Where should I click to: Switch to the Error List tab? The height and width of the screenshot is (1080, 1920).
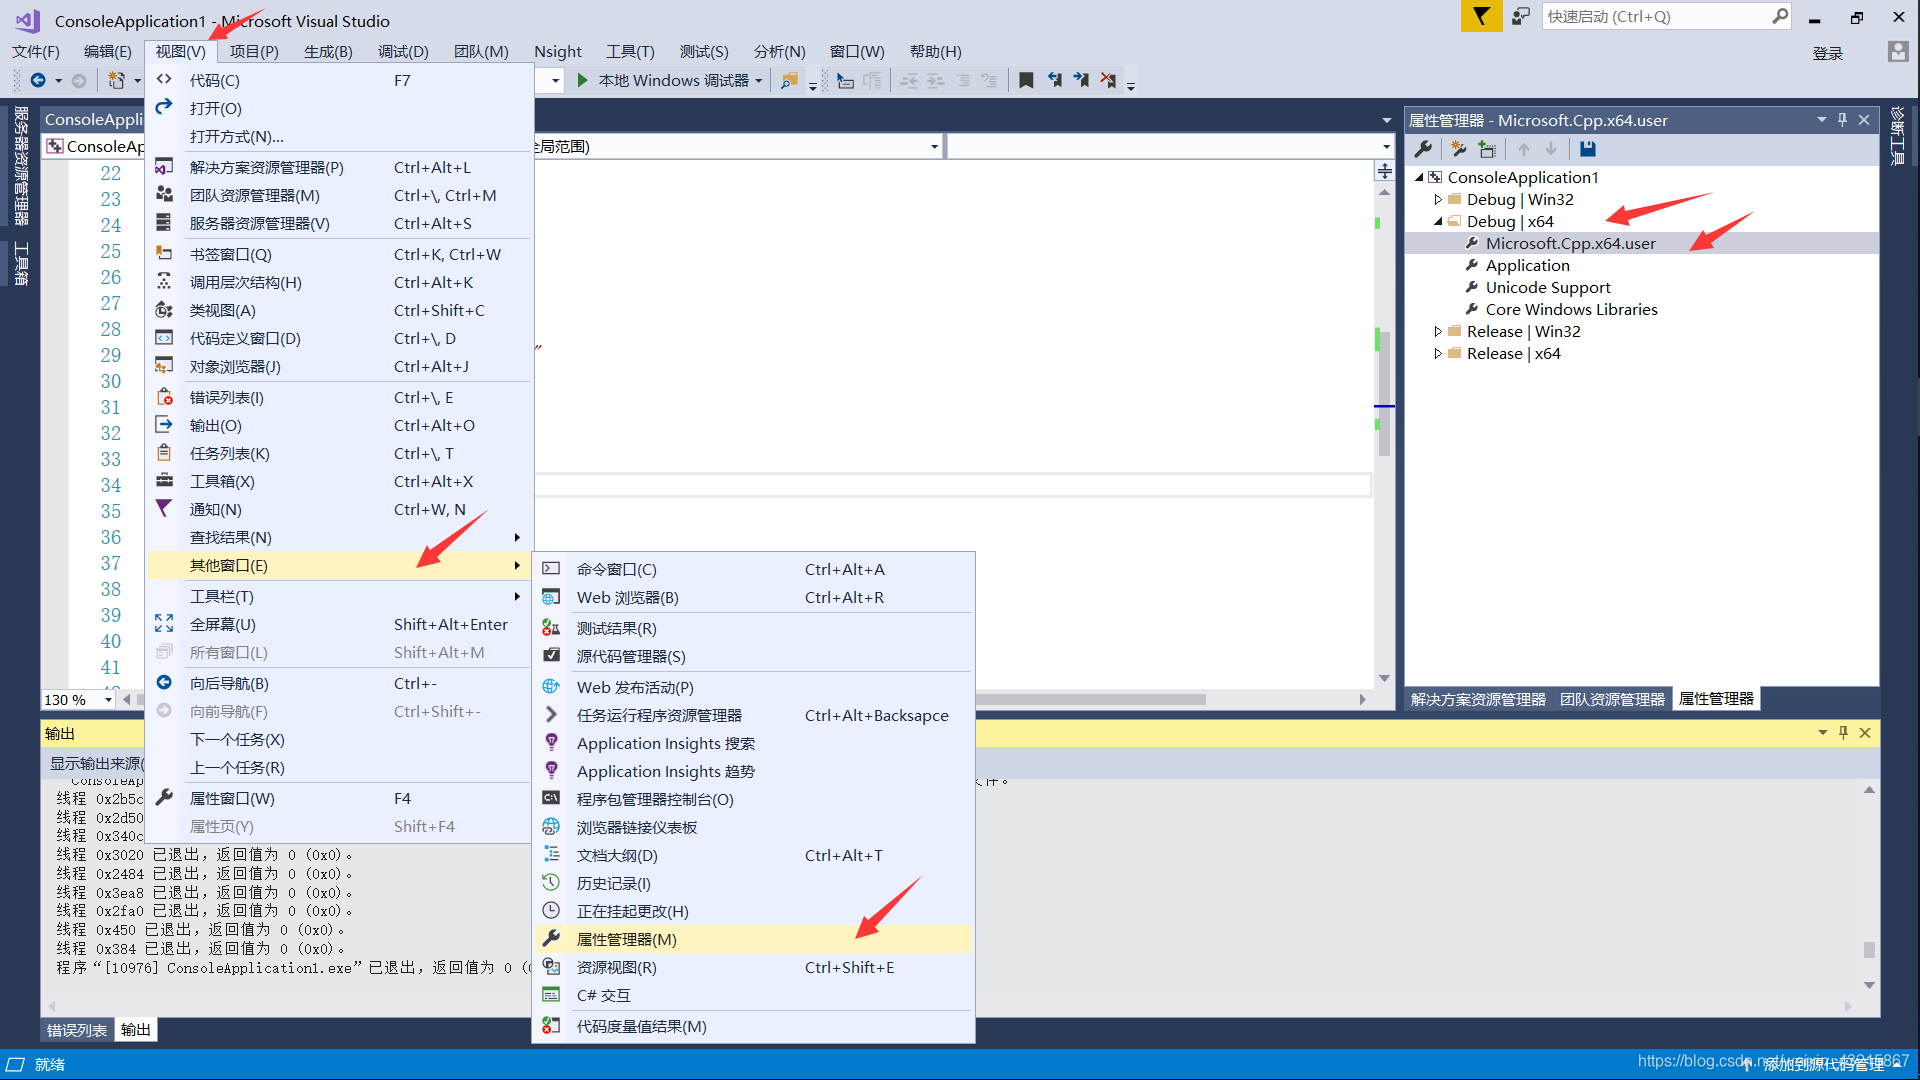point(77,1030)
